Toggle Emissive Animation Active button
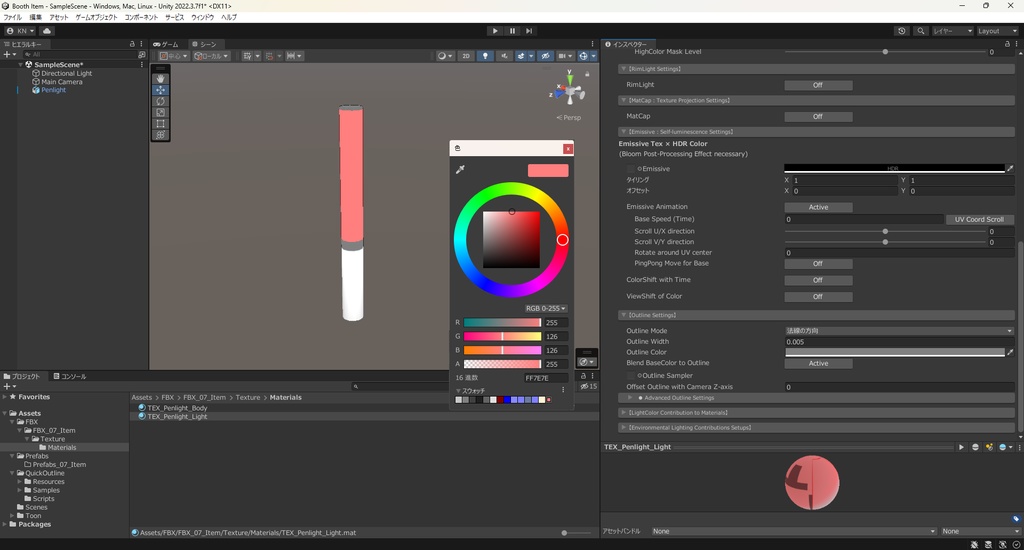 click(818, 207)
